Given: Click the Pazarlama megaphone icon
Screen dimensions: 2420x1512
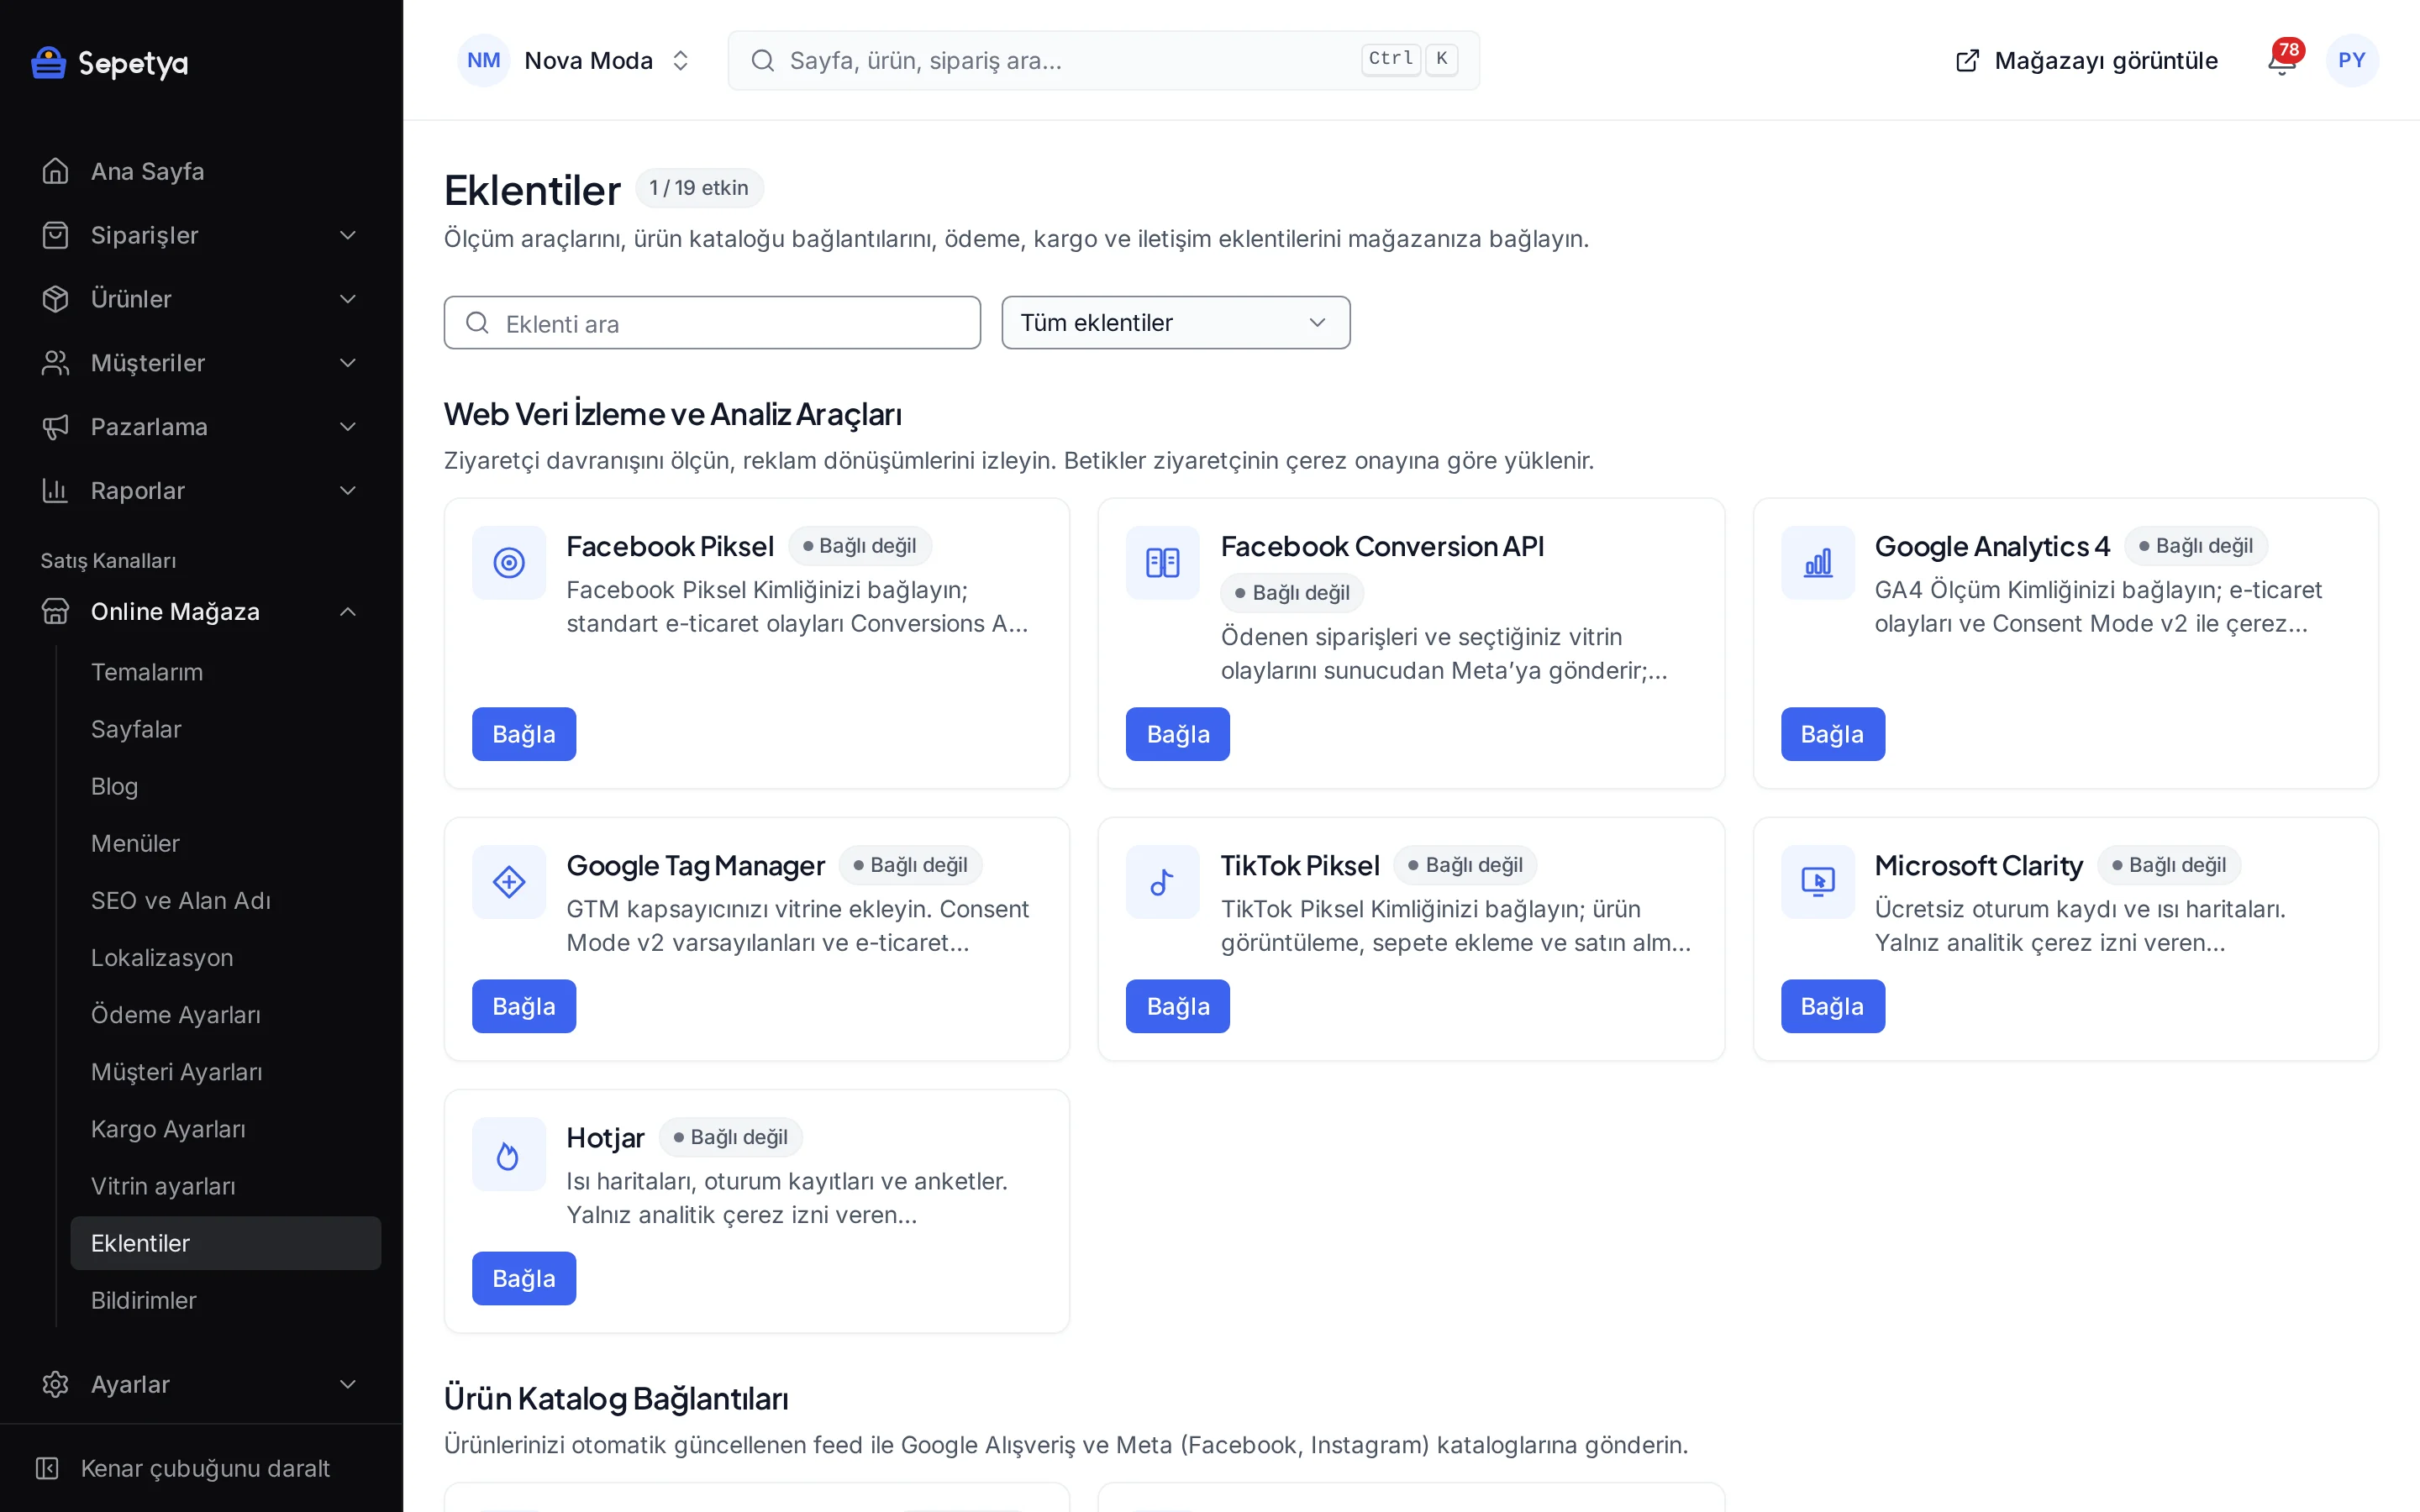Looking at the screenshot, I should coord(55,427).
